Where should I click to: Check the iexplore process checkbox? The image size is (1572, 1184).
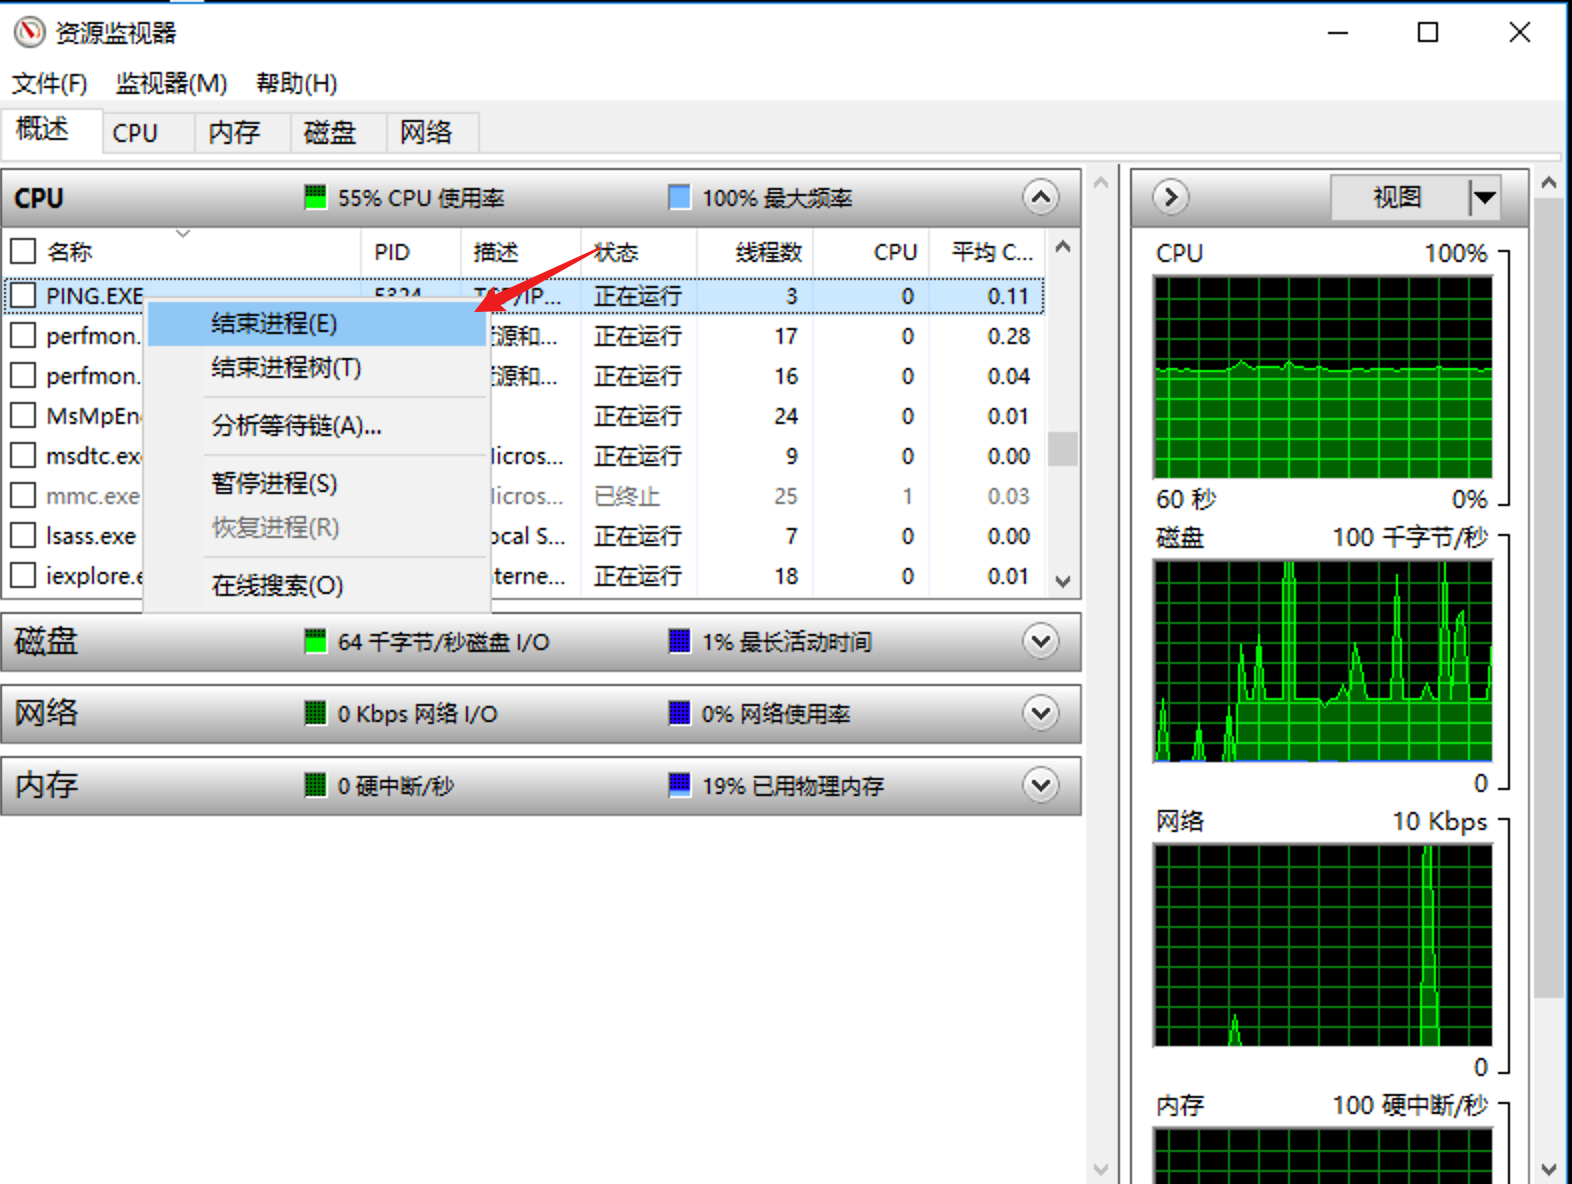coord(23,575)
